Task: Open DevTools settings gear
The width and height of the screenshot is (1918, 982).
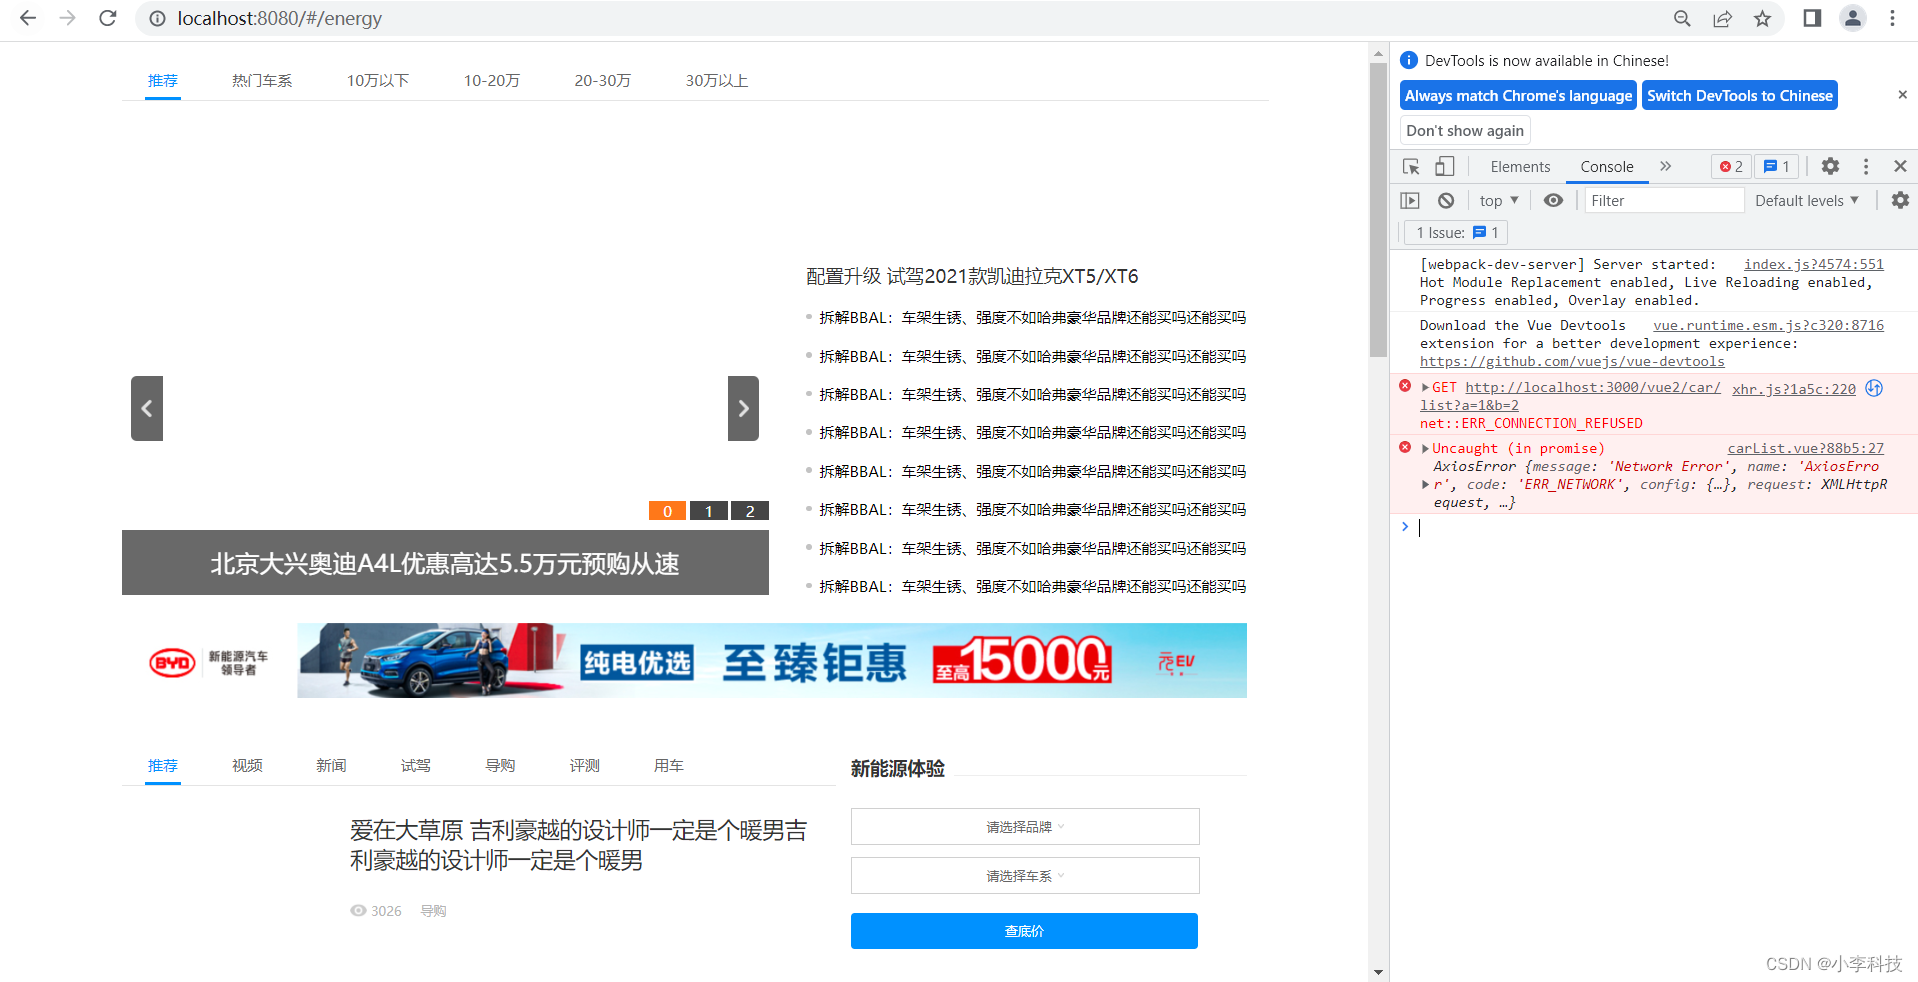Action: (1830, 166)
